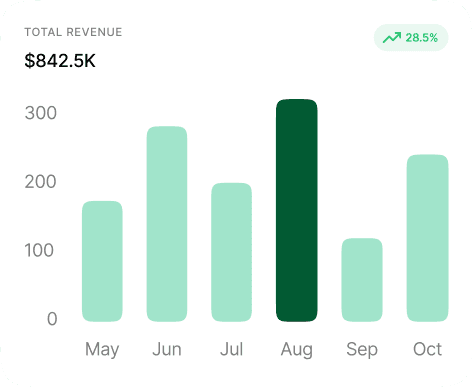Select the May revenue bar
This screenshot has height=388, width=473.
pyautogui.click(x=102, y=261)
